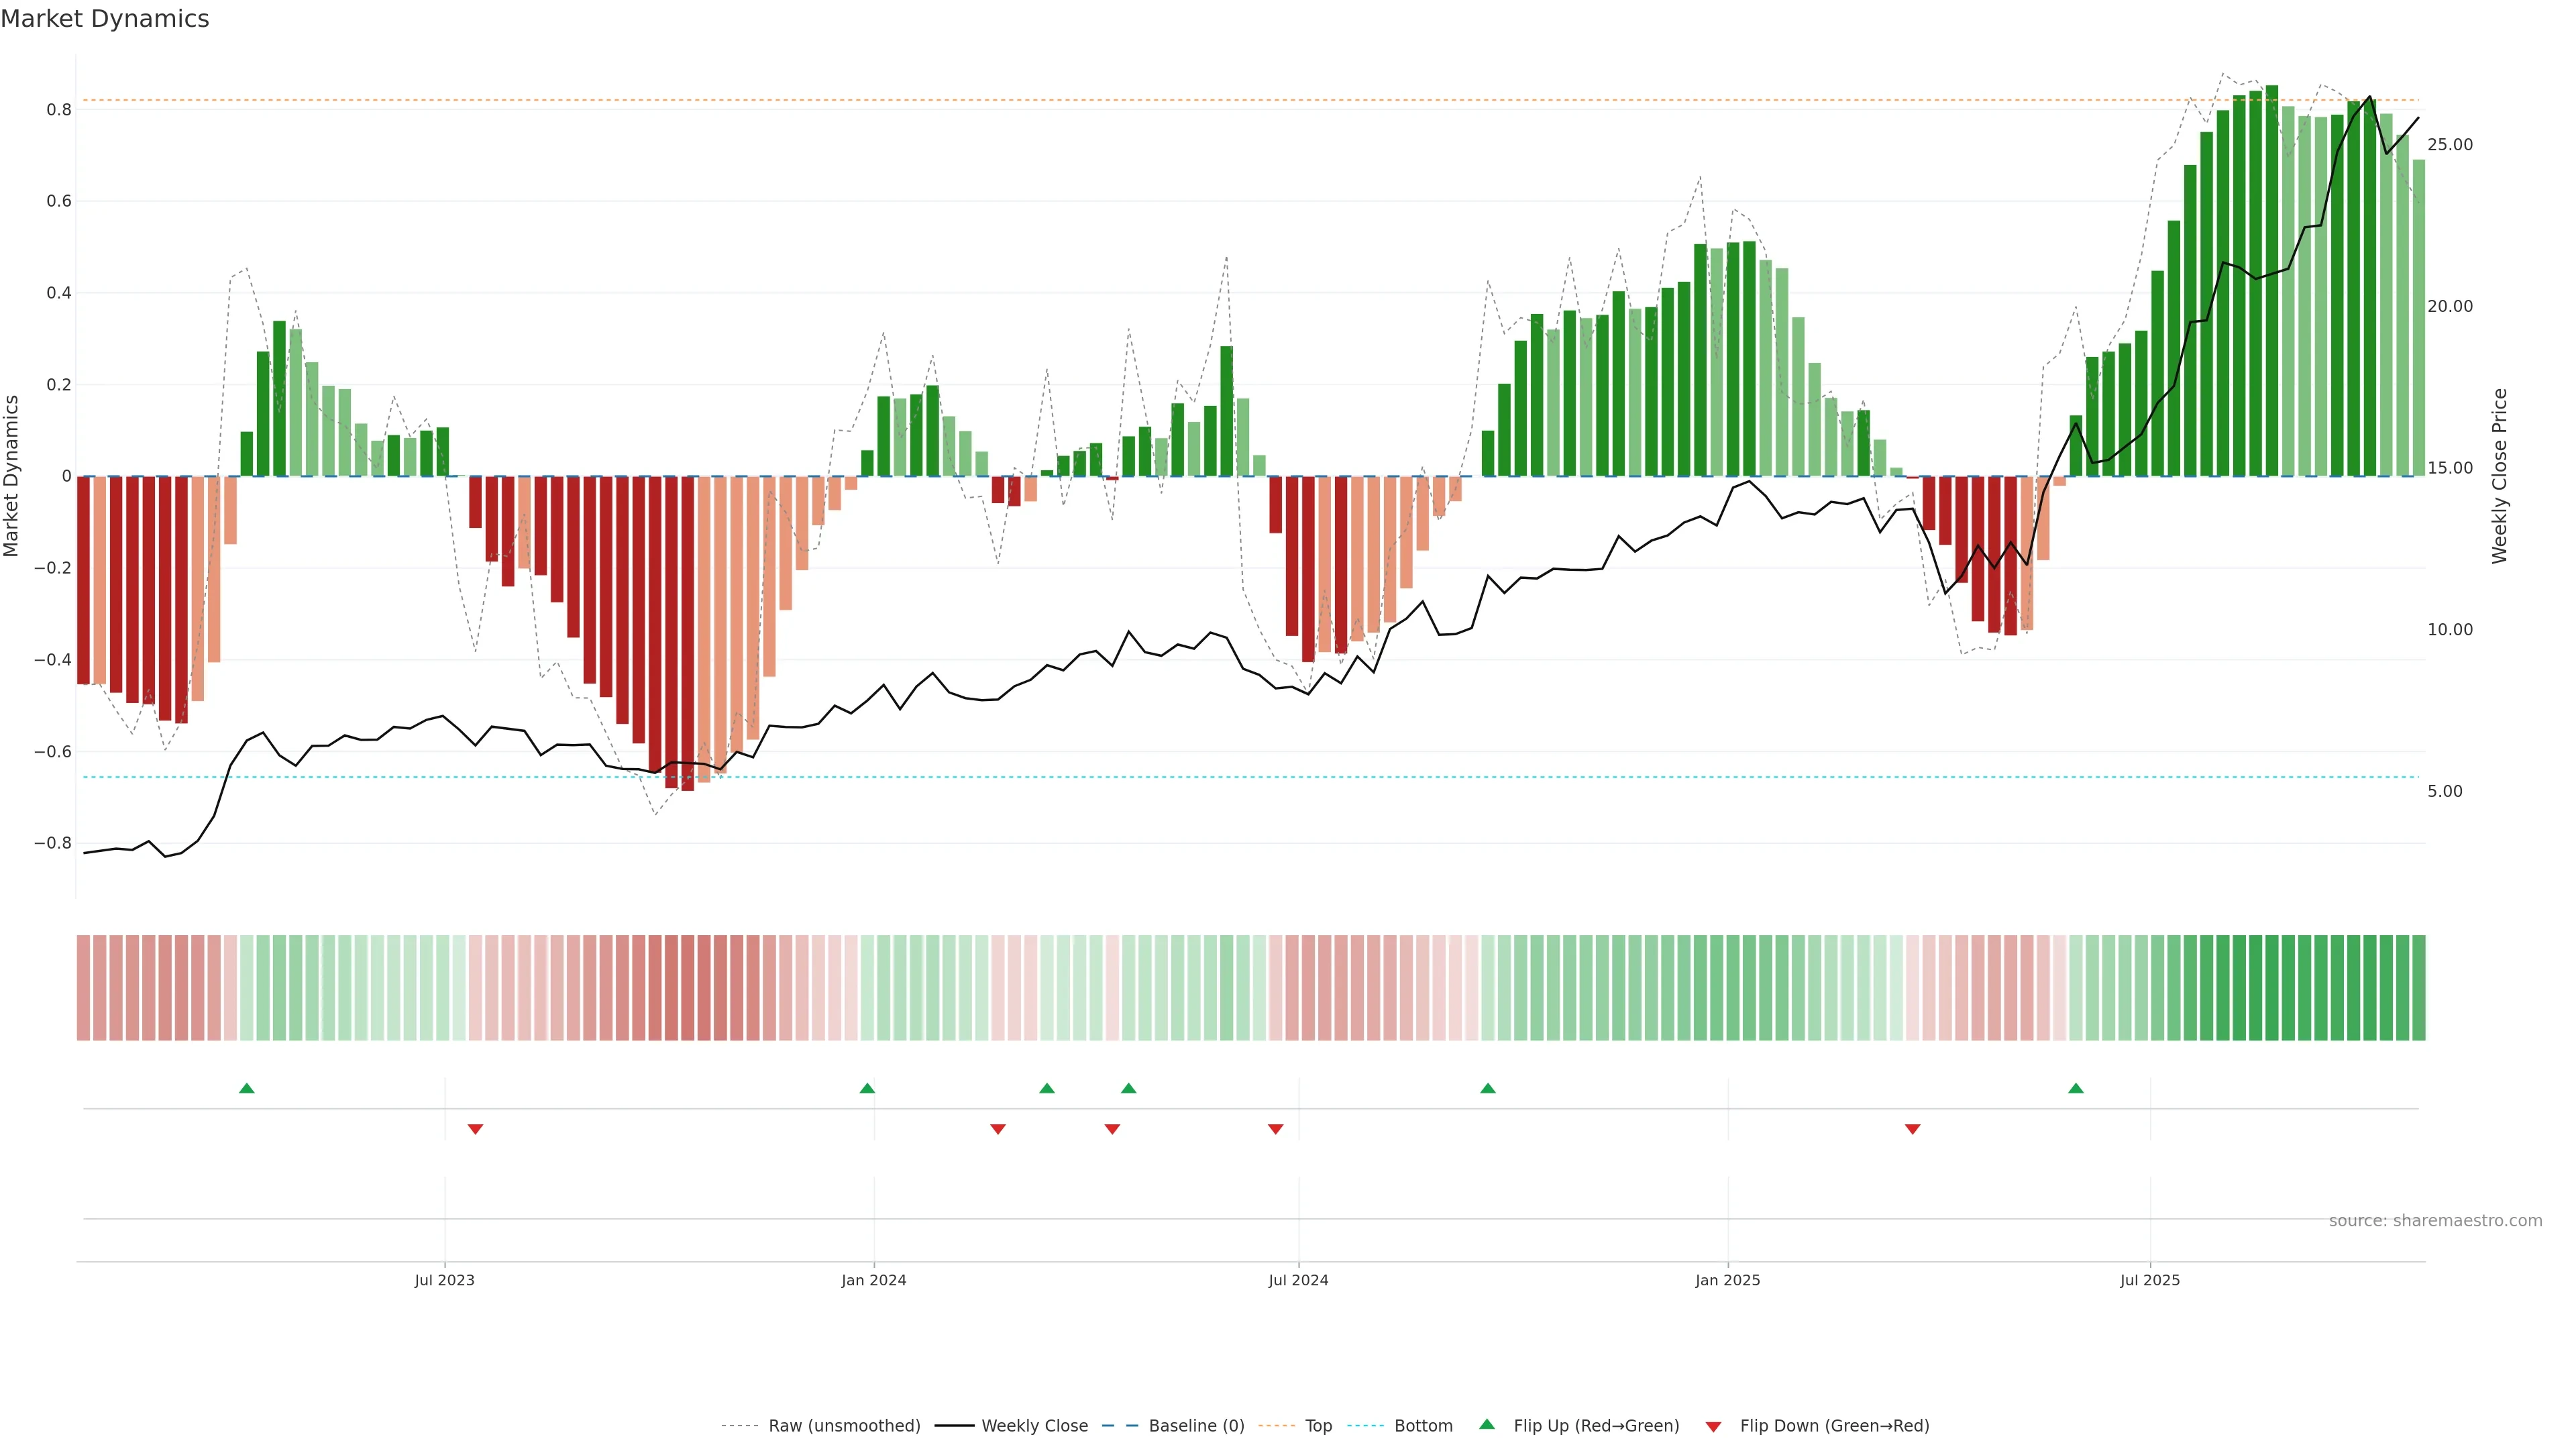
Task: Click the last green flip-up marker before Jul 2025
Action: pyautogui.click(x=2076, y=1088)
